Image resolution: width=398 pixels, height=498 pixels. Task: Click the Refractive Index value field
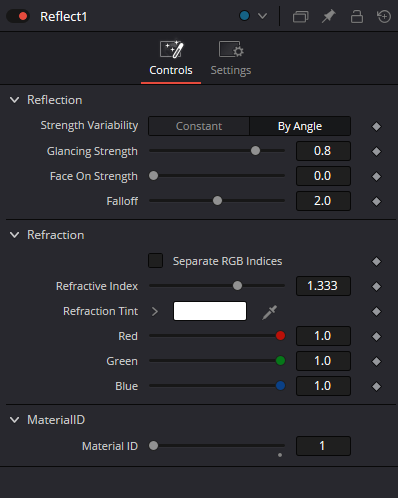(x=323, y=286)
